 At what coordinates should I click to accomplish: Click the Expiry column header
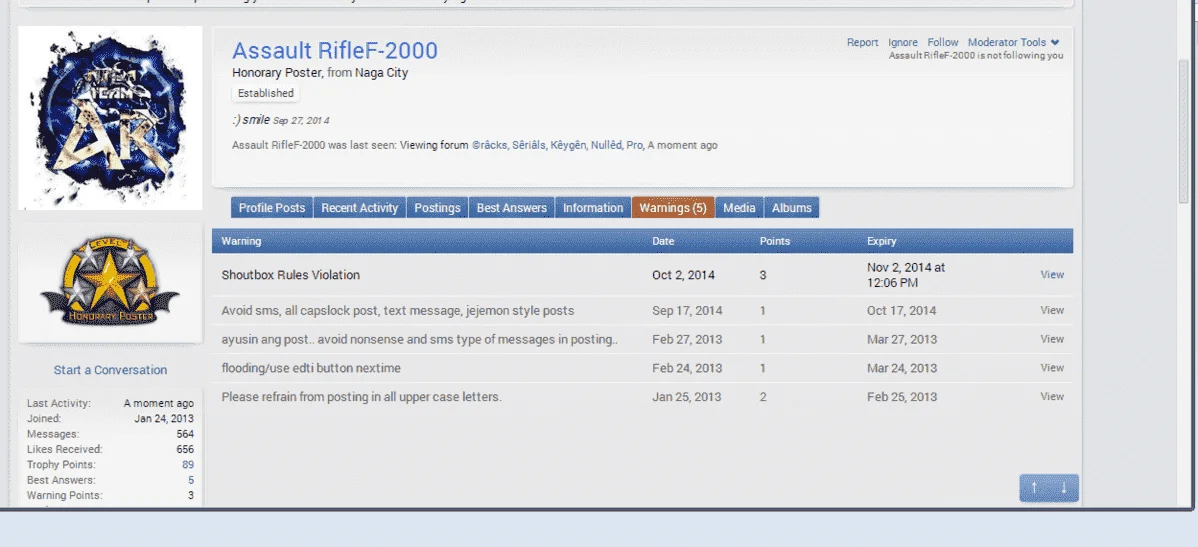[x=882, y=241]
